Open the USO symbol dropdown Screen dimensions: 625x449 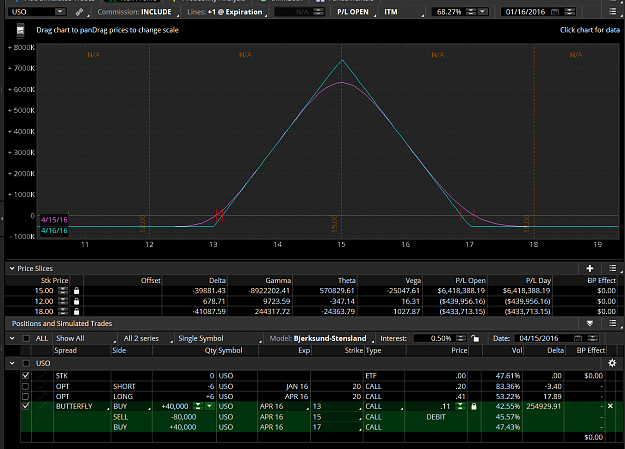[60, 12]
